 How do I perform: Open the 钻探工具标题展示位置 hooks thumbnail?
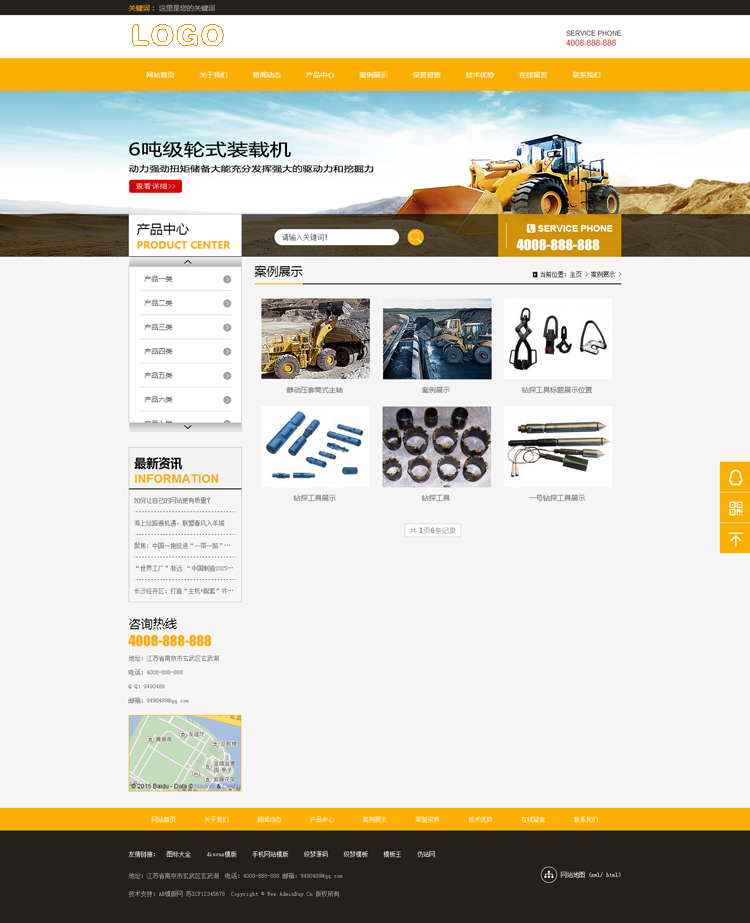[x=558, y=338]
